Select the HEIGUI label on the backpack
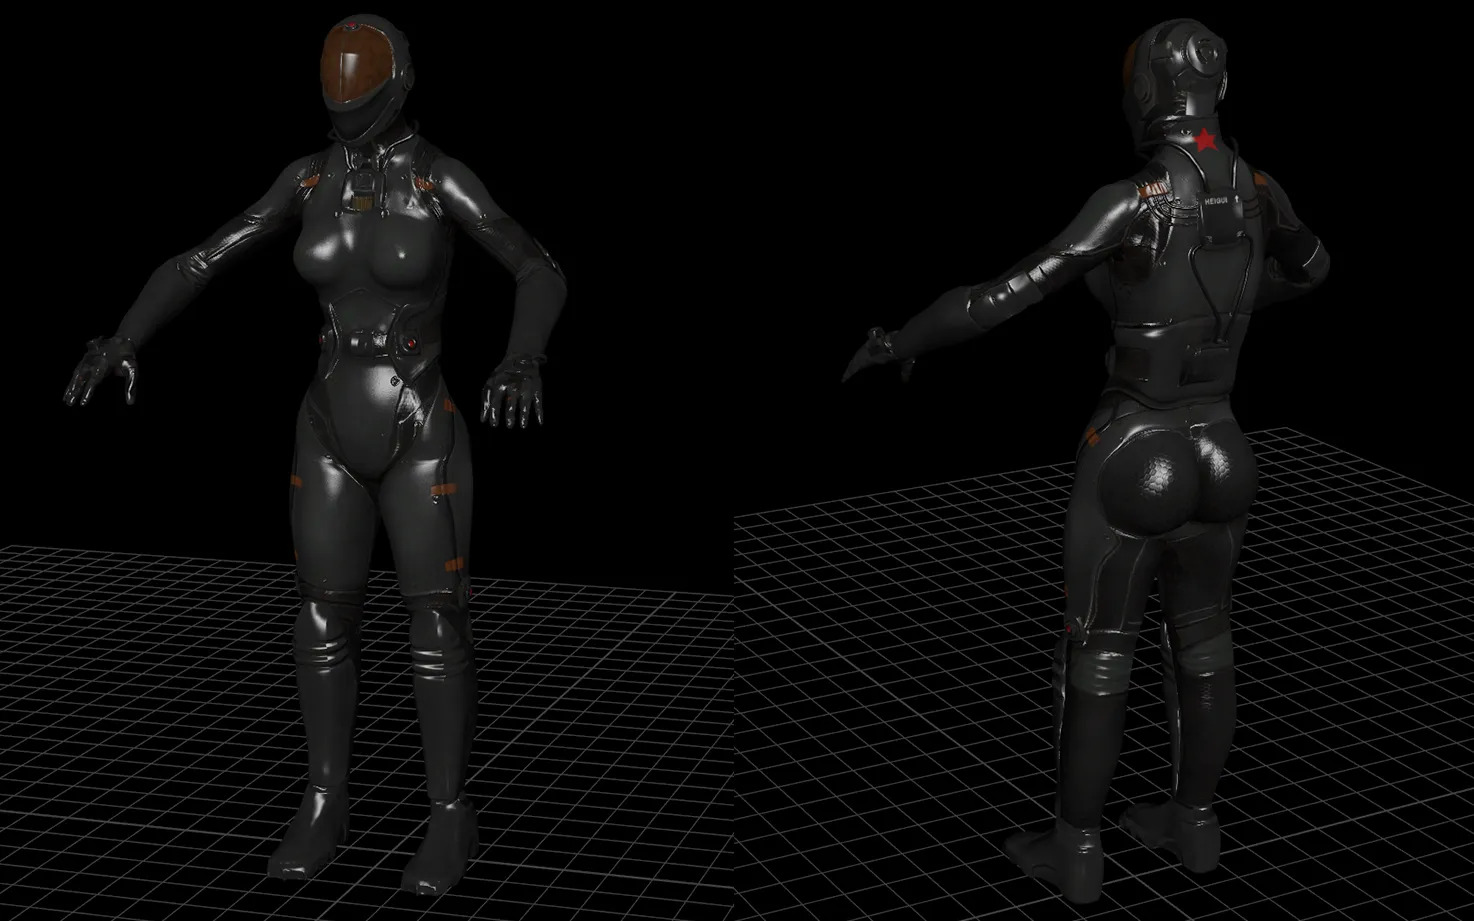The height and width of the screenshot is (921, 1474). (x=1217, y=201)
